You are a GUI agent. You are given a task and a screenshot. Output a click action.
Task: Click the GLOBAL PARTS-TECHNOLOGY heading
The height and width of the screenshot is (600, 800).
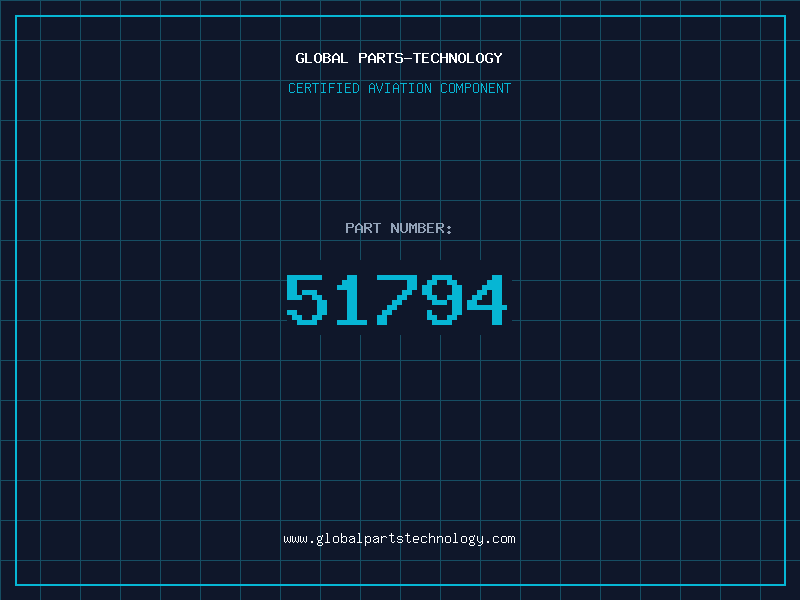click(x=399, y=58)
